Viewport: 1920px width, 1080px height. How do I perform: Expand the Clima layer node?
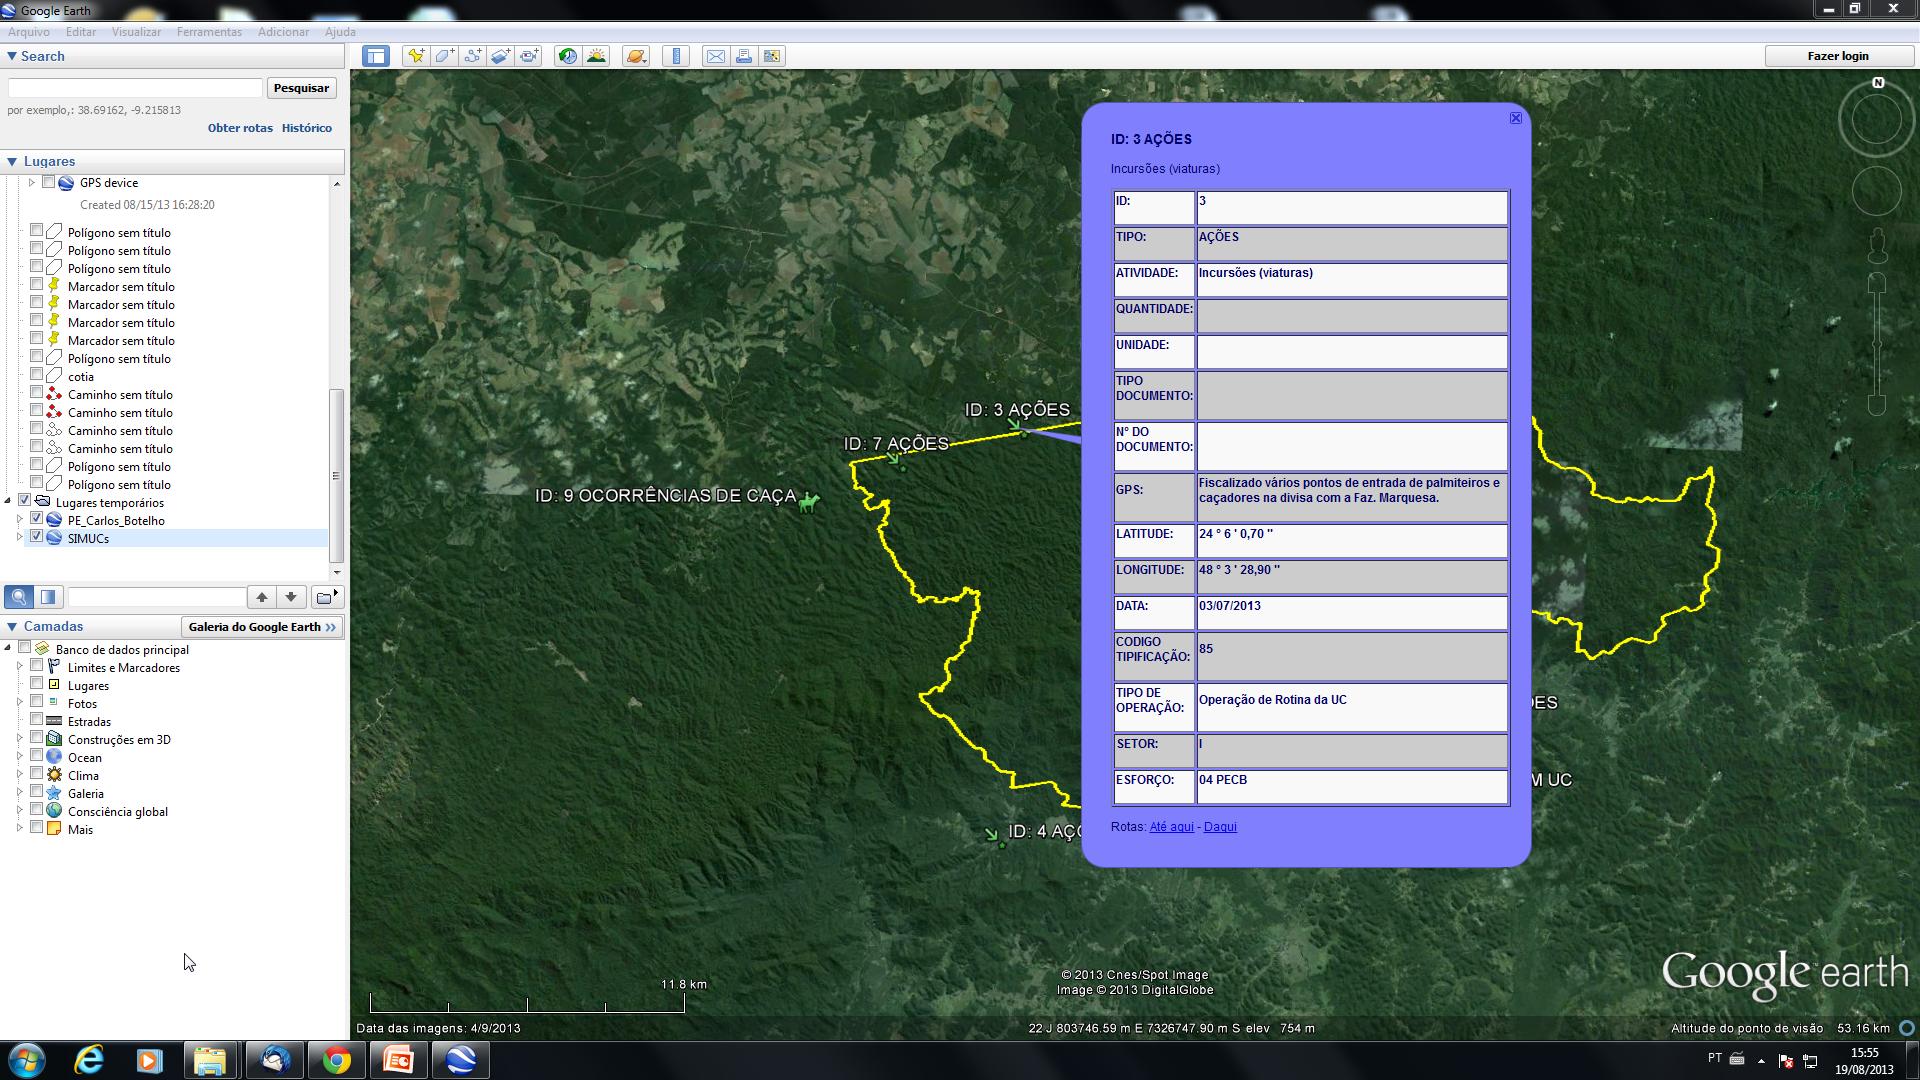(19, 775)
